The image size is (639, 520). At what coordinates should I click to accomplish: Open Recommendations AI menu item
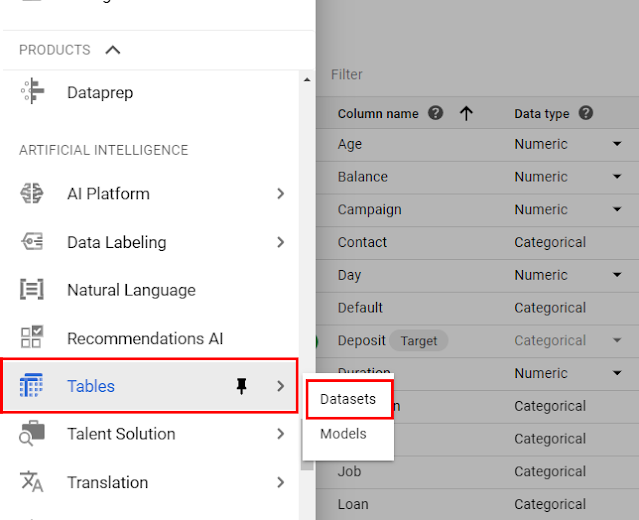click(151, 338)
